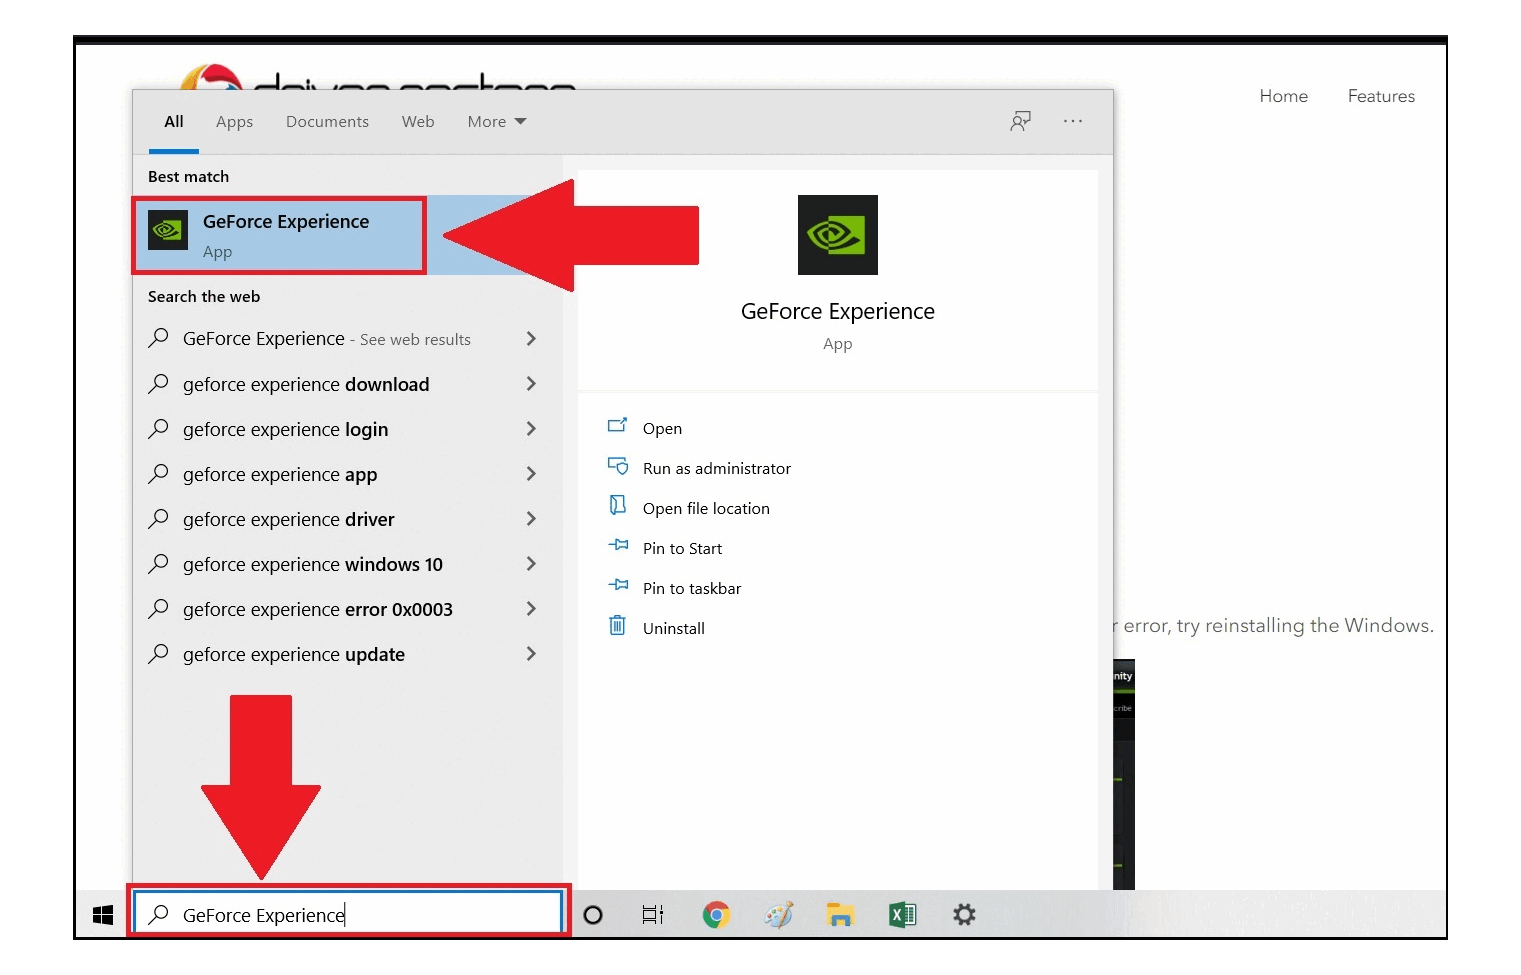Choose Open file location
This screenshot has width=1521, height=975.
click(x=706, y=508)
